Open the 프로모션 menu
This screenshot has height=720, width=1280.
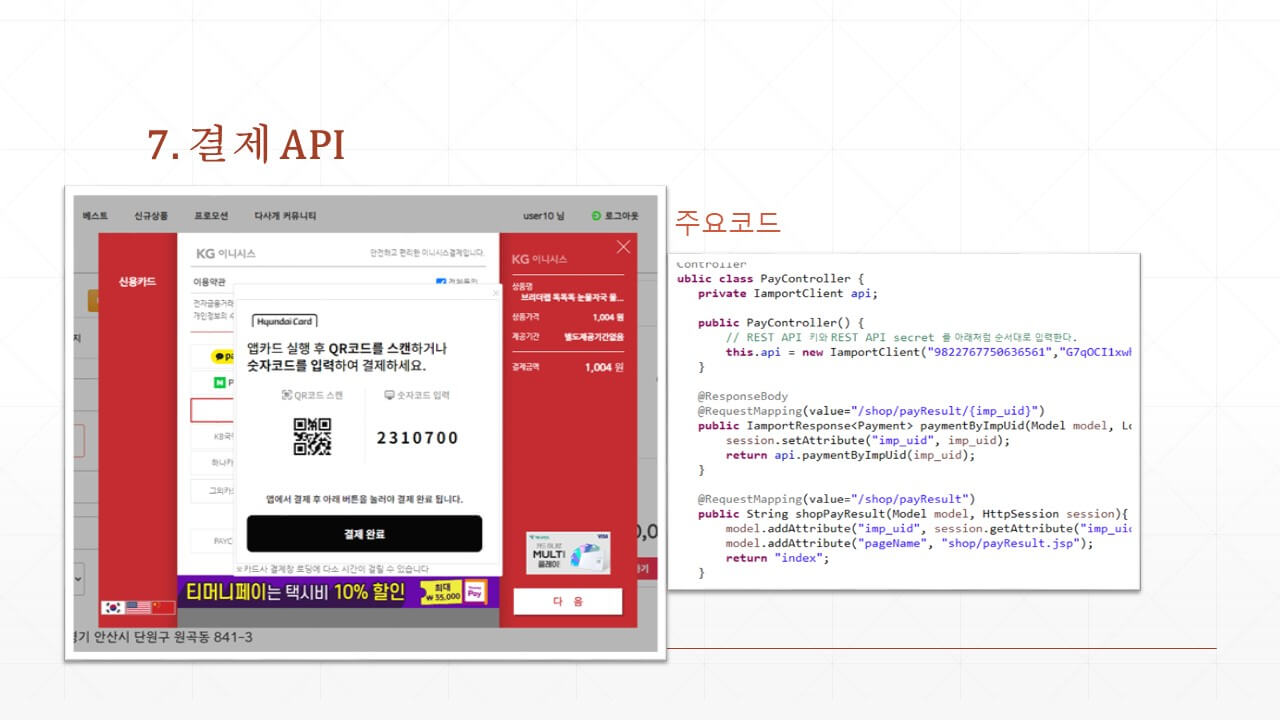[211, 216]
